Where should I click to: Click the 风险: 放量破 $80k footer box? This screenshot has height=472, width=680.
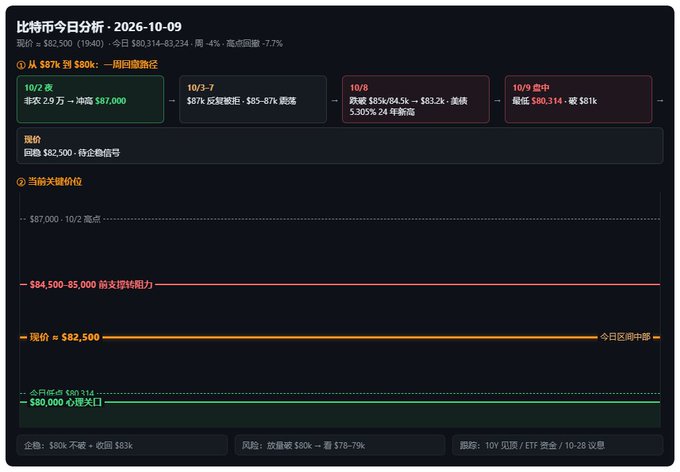(340, 445)
